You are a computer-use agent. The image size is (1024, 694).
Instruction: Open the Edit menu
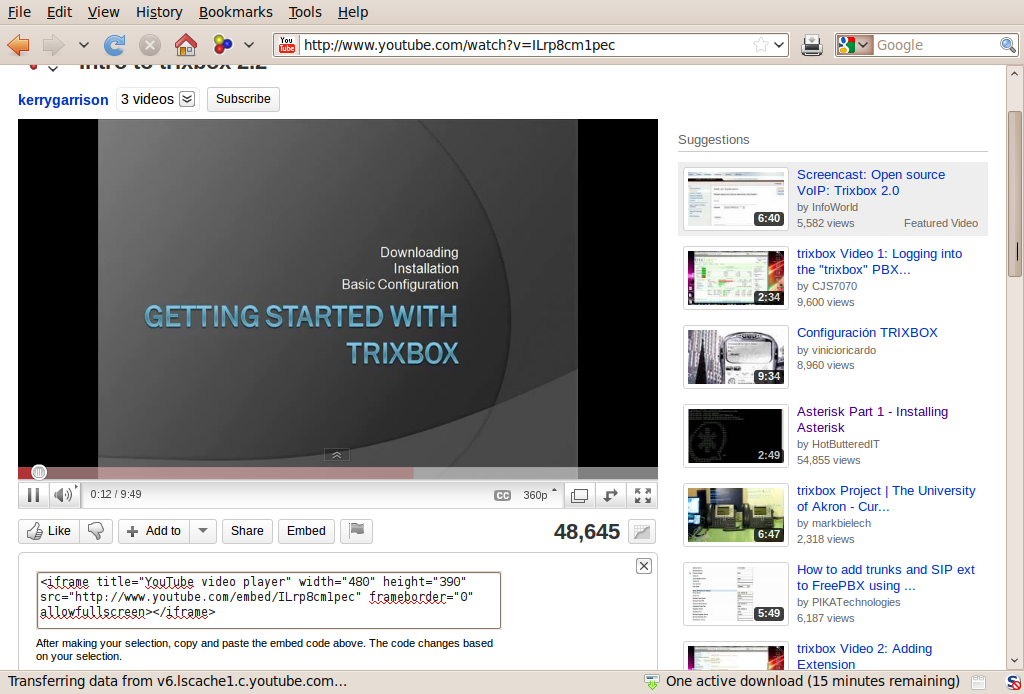click(x=59, y=12)
